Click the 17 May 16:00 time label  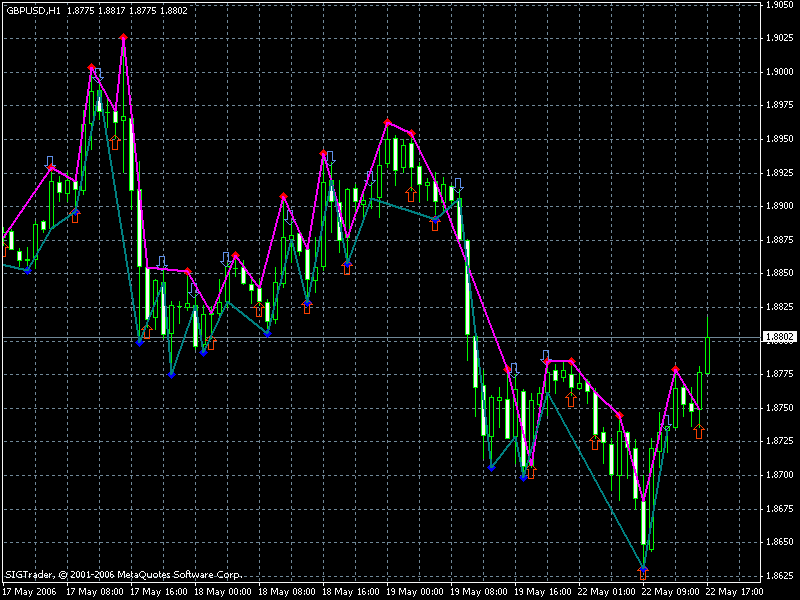pyautogui.click(x=159, y=592)
